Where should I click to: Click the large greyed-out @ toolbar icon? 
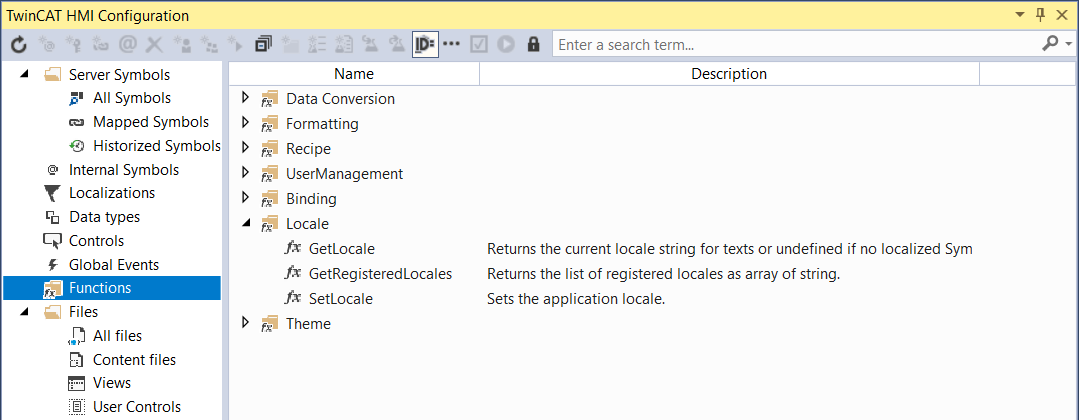[x=128, y=45]
